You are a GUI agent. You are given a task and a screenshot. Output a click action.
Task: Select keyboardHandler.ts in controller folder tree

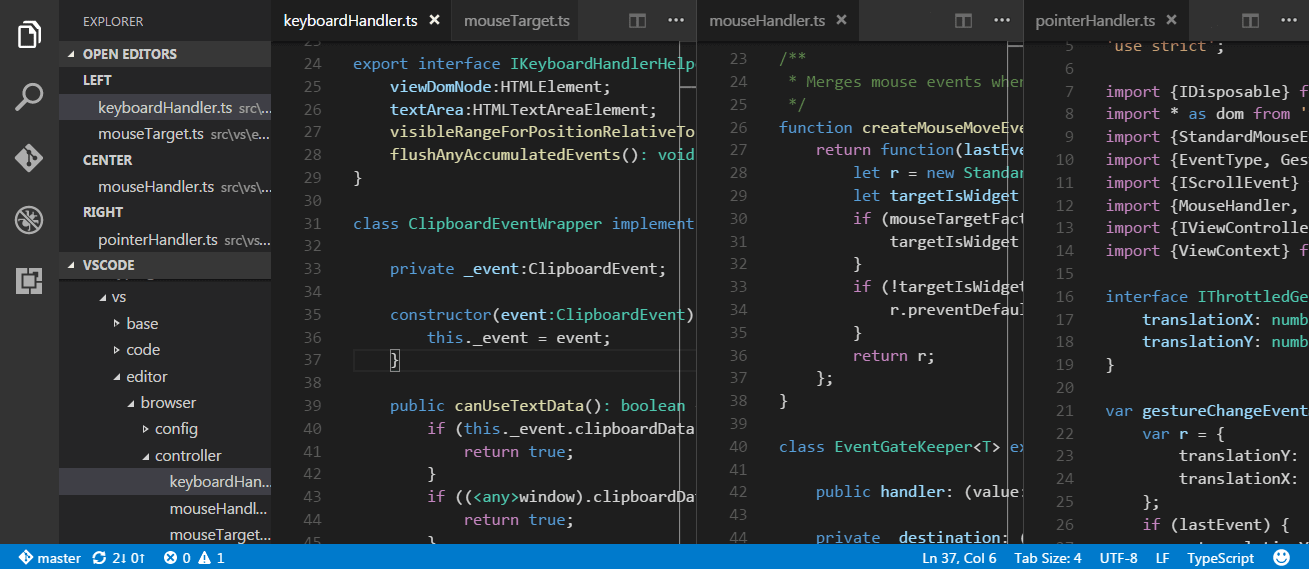(165, 482)
